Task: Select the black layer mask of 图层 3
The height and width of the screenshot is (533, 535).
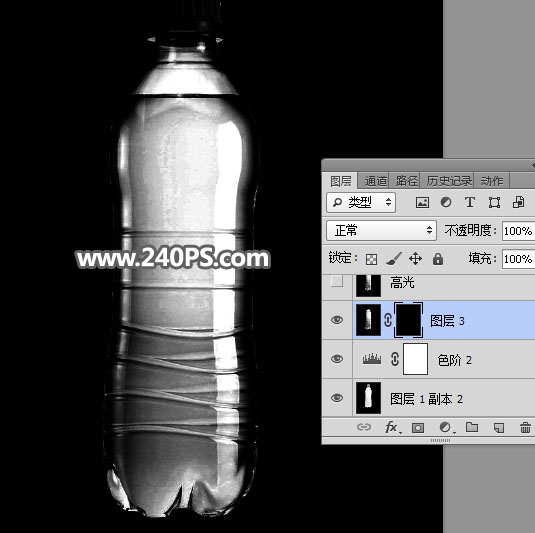Action: (408, 320)
